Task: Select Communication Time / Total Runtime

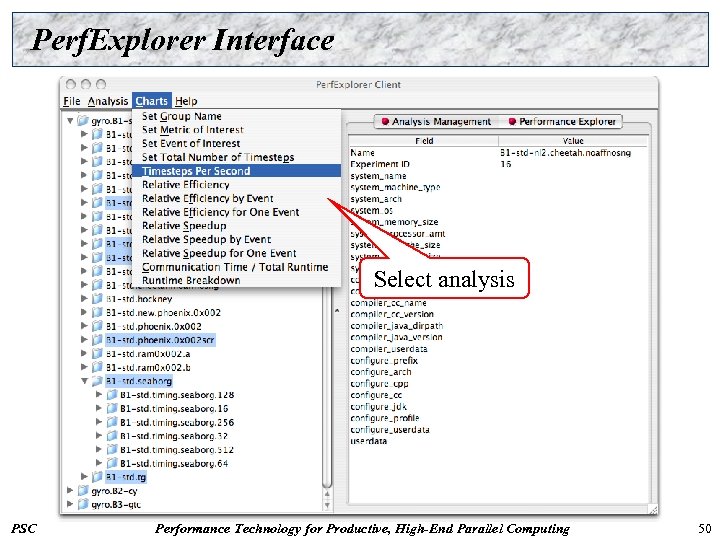Action: (x=235, y=267)
